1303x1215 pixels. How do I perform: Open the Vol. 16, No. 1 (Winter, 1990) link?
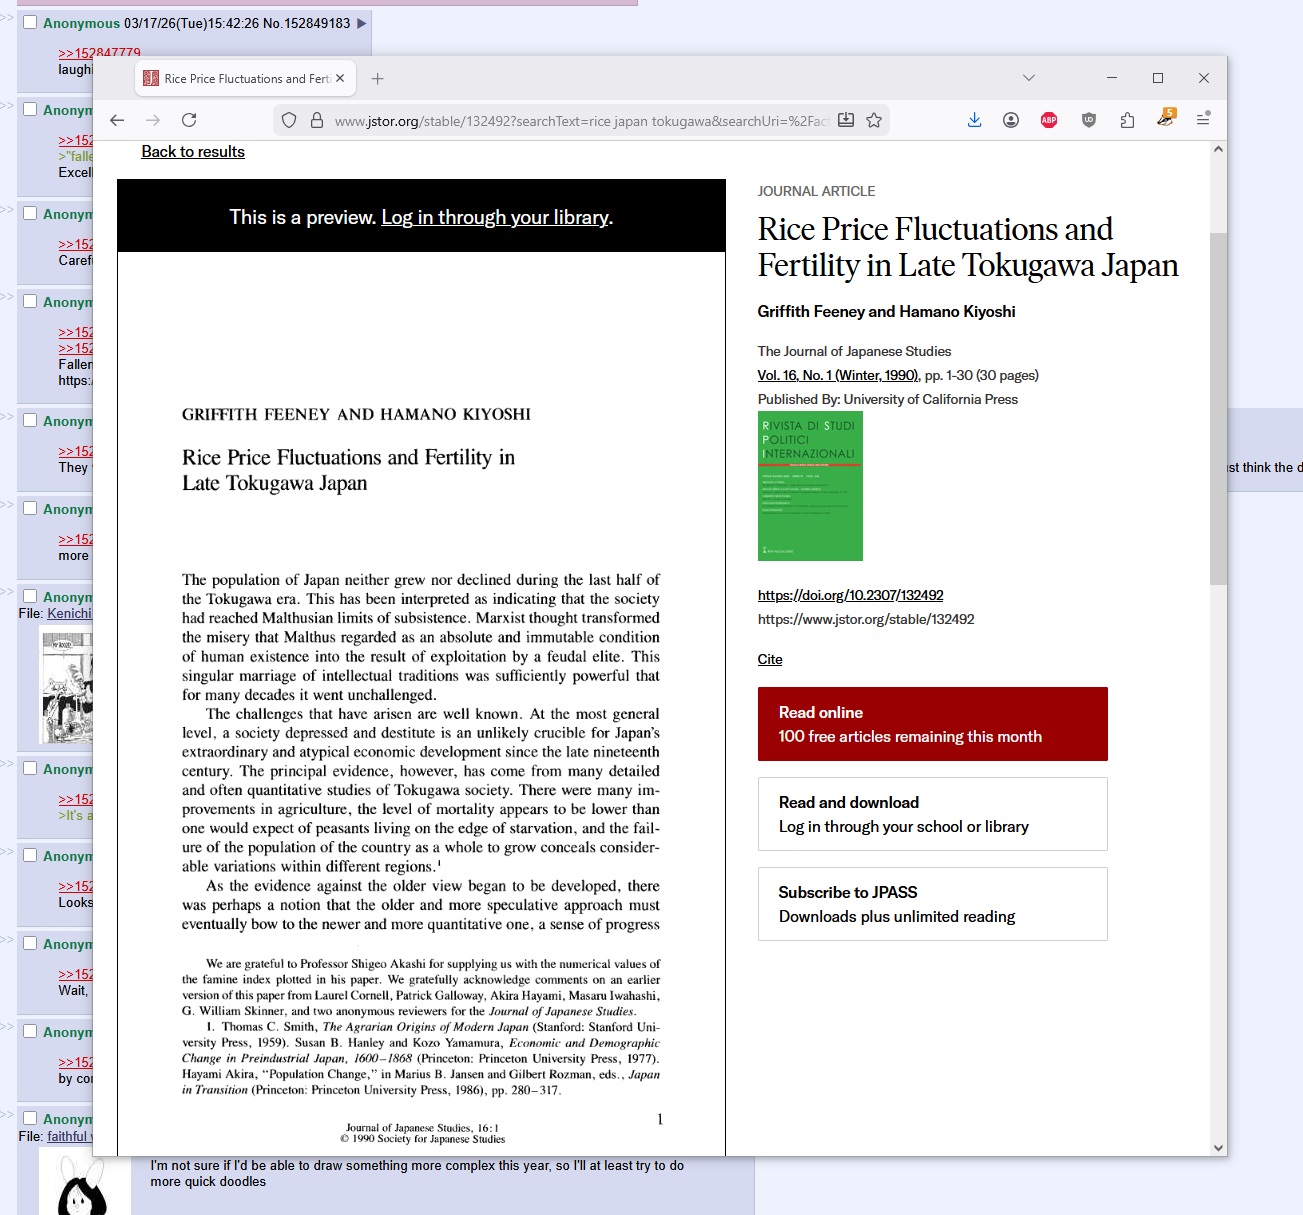[838, 375]
